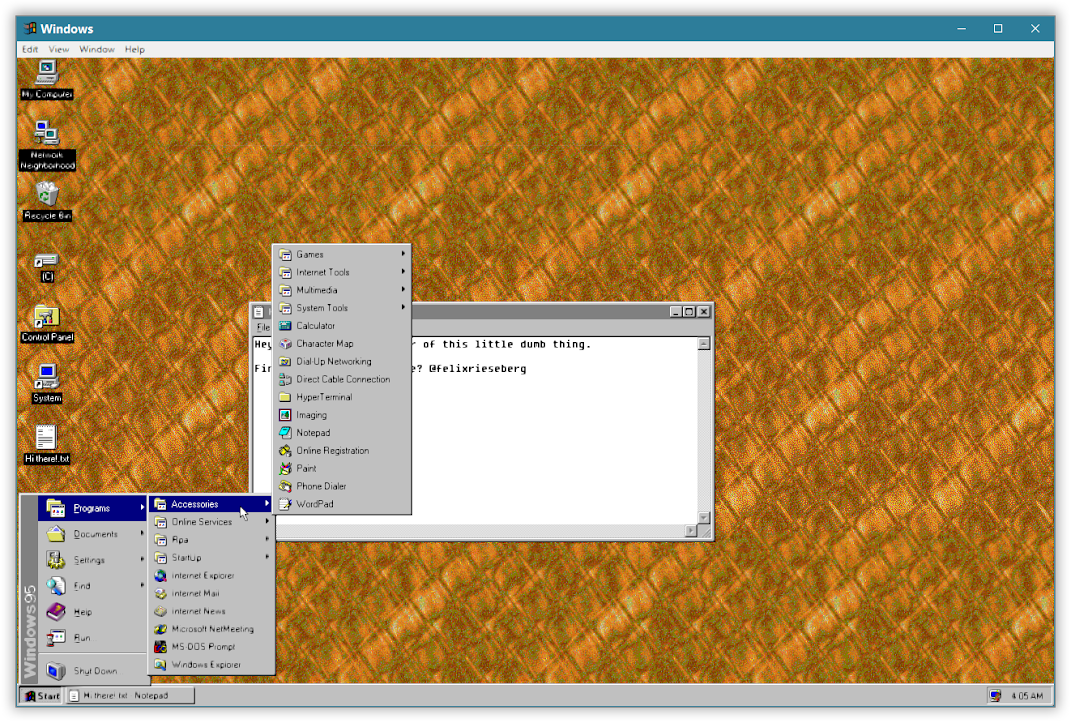This screenshot has height=723, width=1071.
Task: Launch Microsoft NetMeeting from Programs
Action: pos(212,629)
